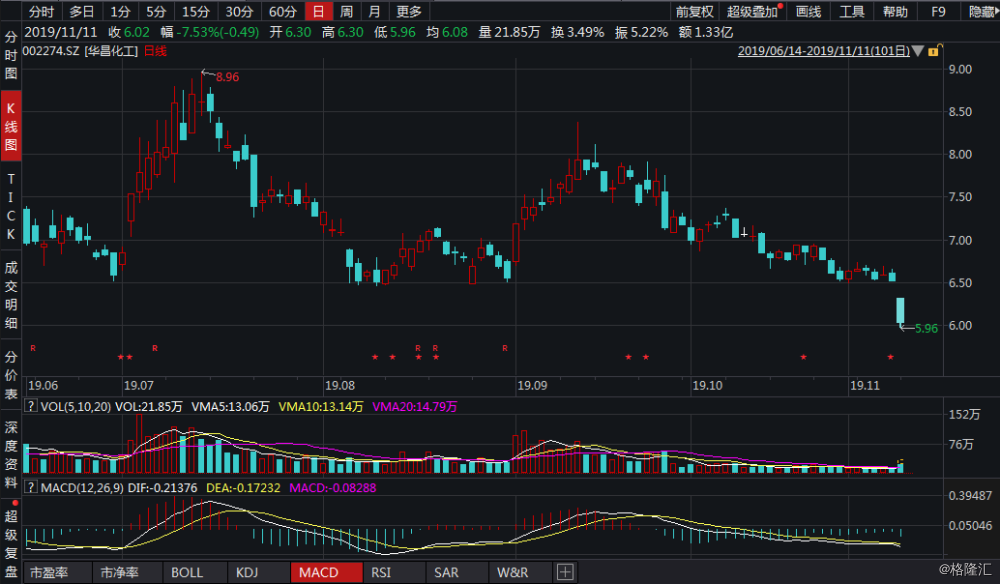Screen dimensions: 1000x584
Task: Select the 月 monthly period tab
Action: tap(374, 11)
